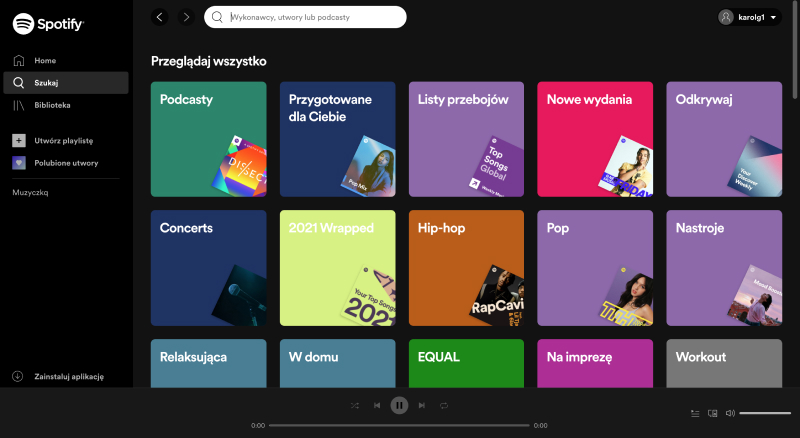Image resolution: width=800 pixels, height=438 pixels.
Task: Open Home in the sidebar
Action: pyautogui.click(x=66, y=60)
